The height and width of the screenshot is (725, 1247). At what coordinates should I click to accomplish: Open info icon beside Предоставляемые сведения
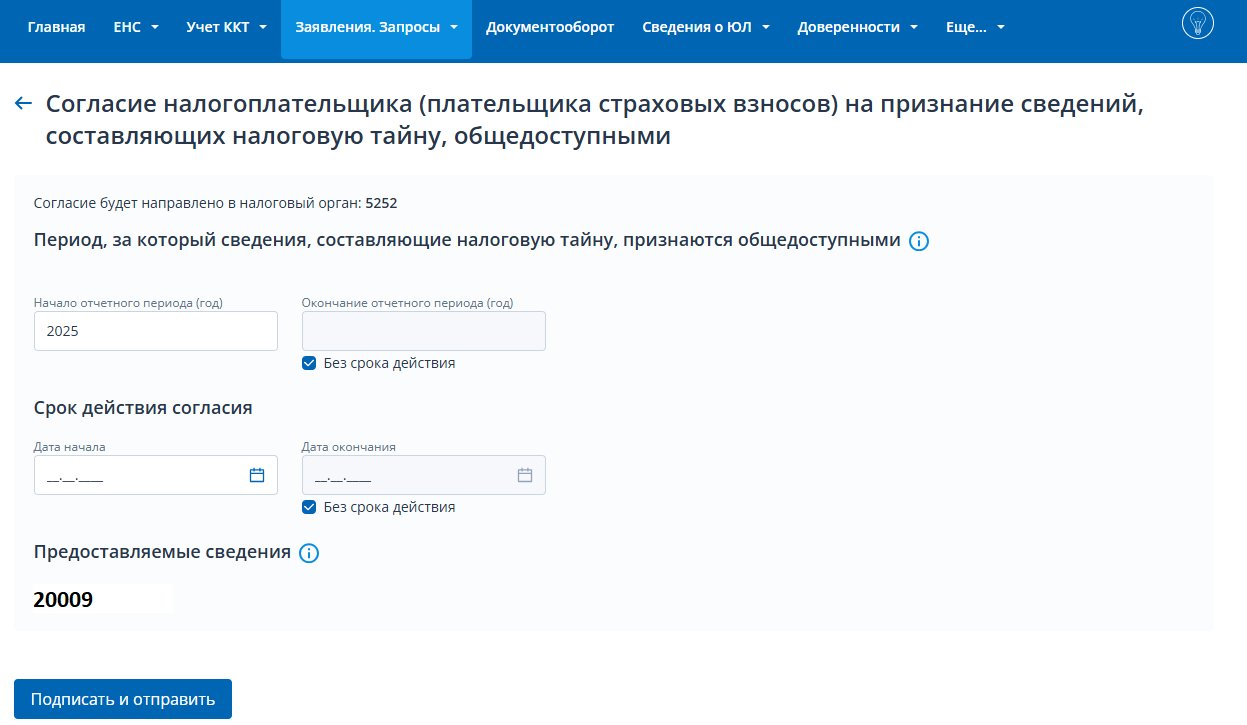pyautogui.click(x=309, y=553)
